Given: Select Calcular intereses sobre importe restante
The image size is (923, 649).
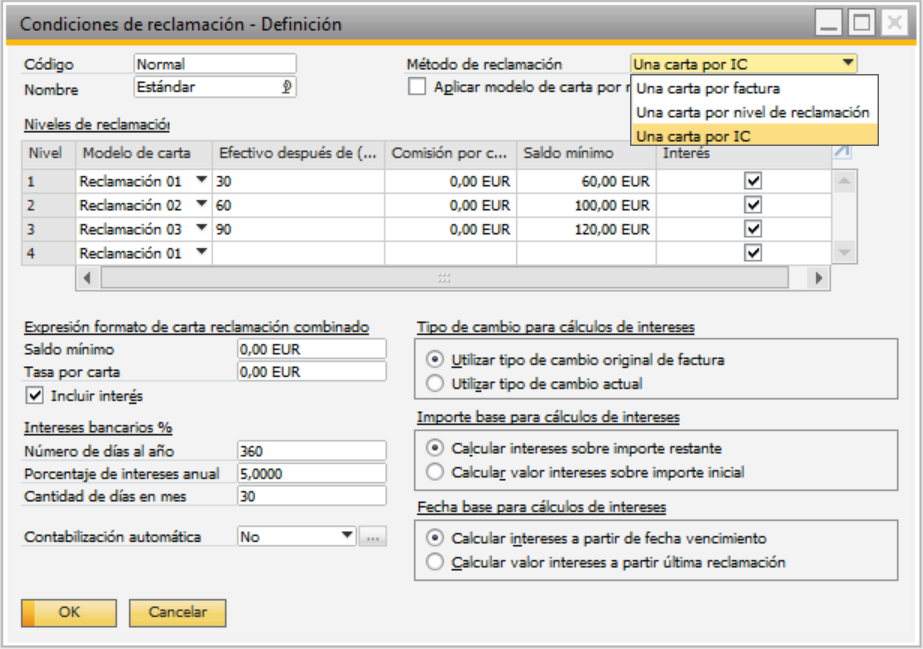Looking at the screenshot, I should coord(435,448).
